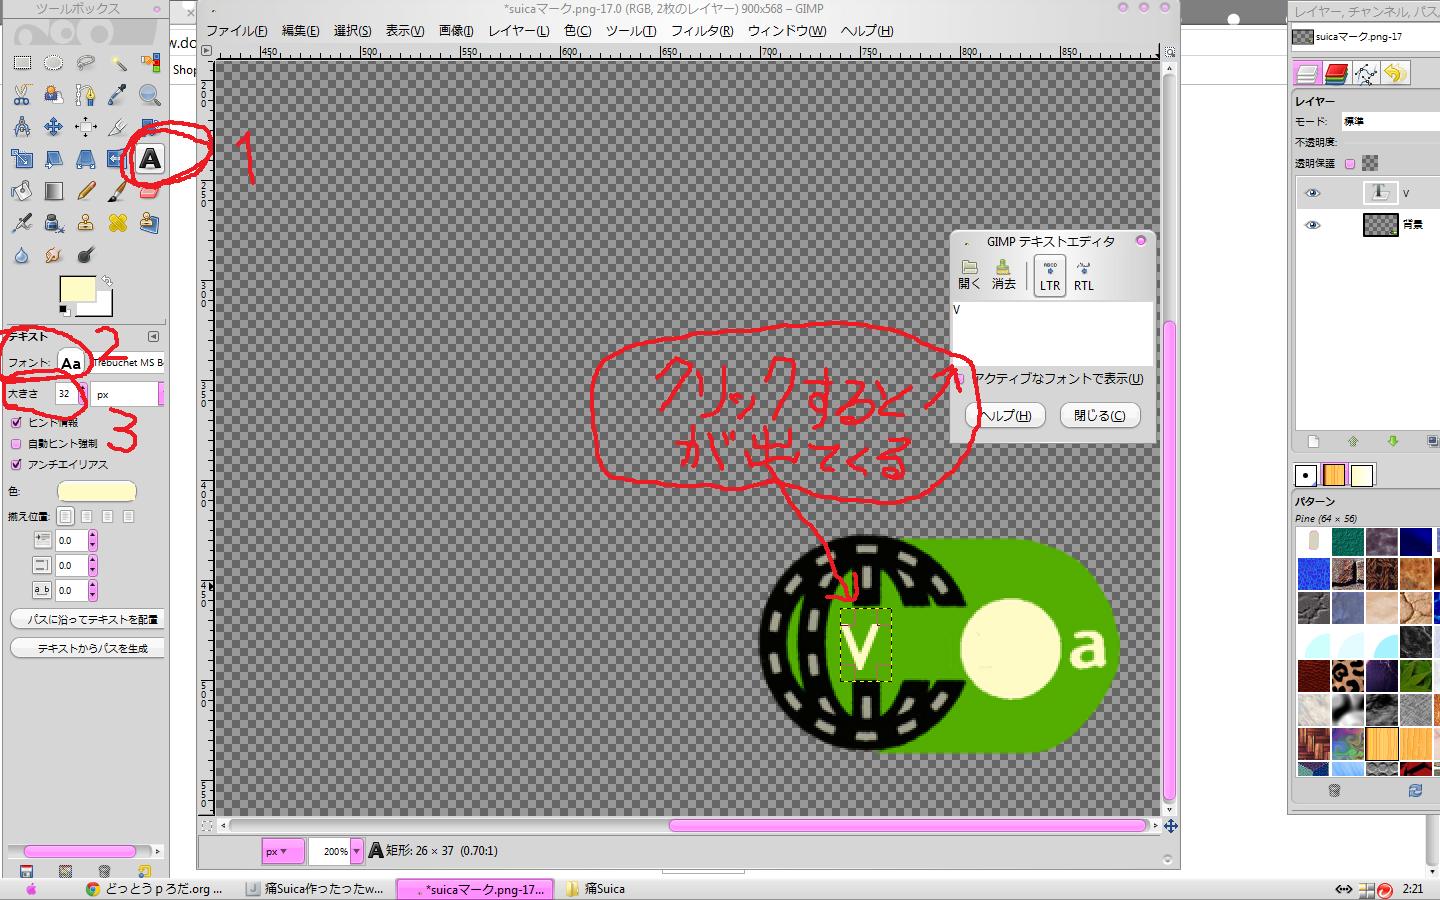Select the Perspective tool
This screenshot has width=1440, height=900.
coord(86,159)
